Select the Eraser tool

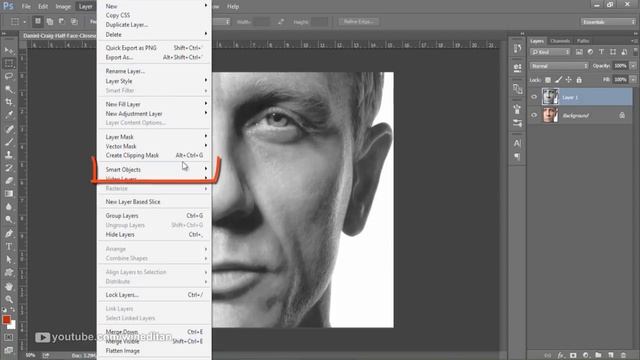[x=9, y=181]
